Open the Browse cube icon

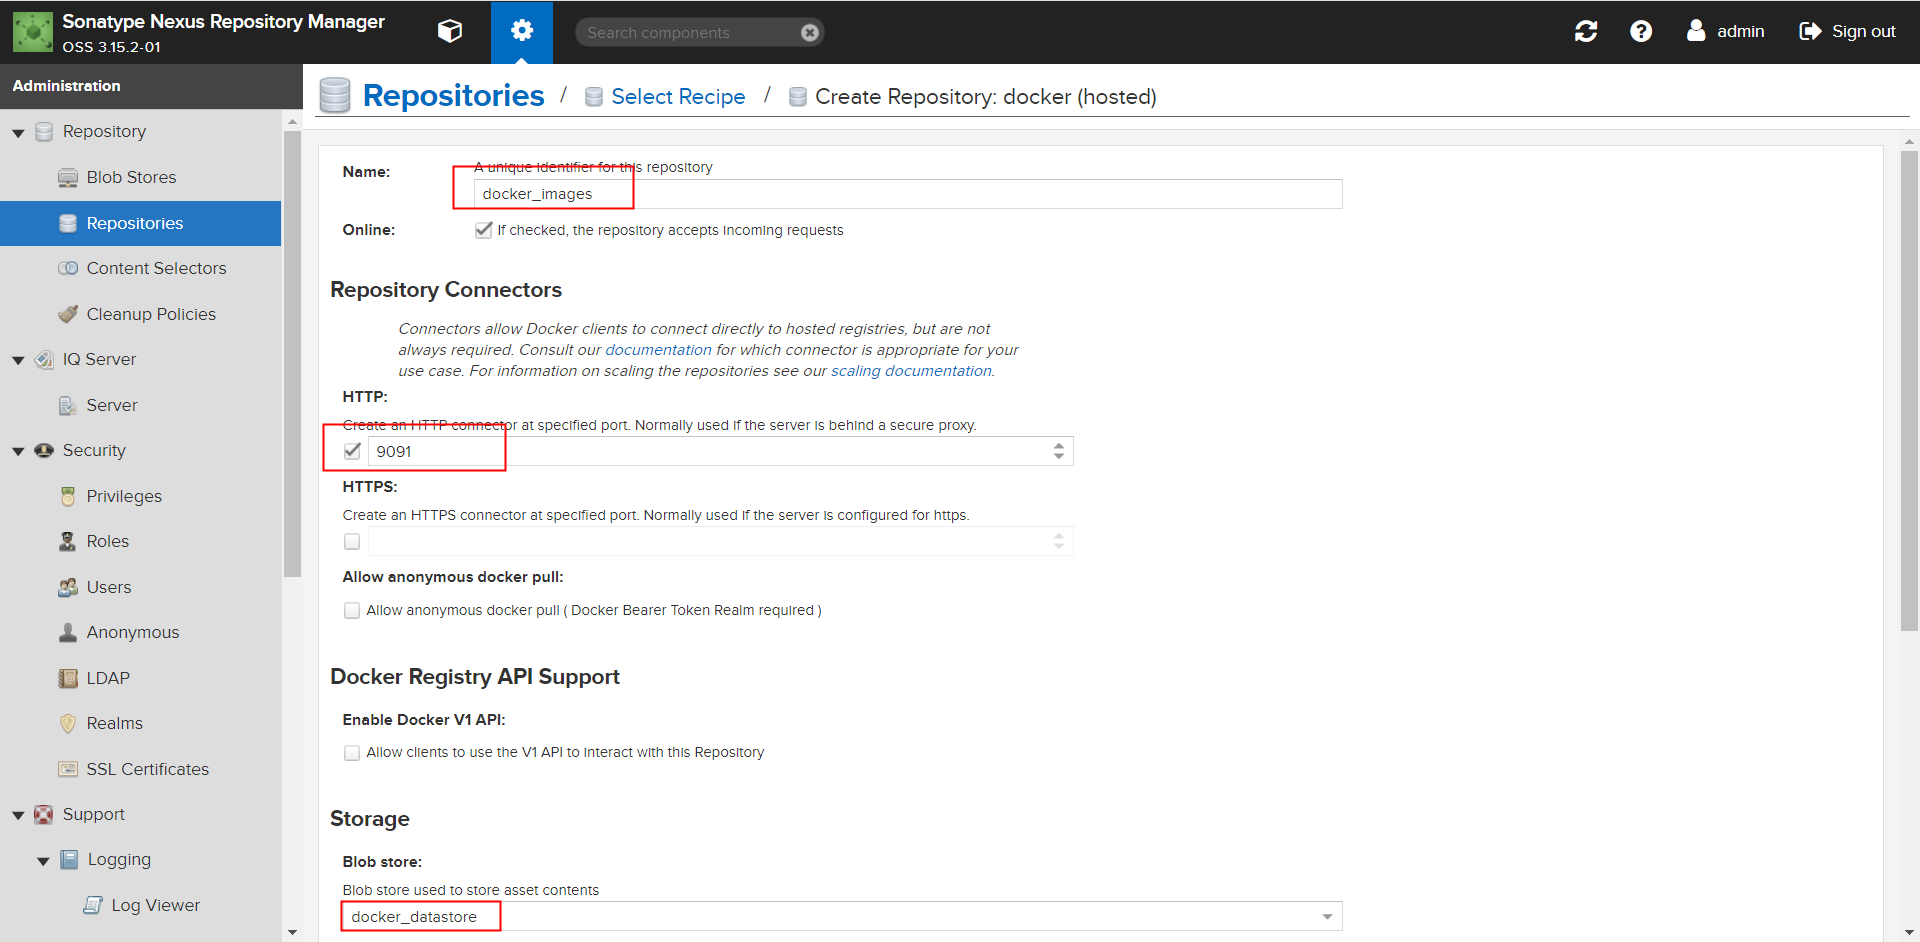tap(450, 32)
